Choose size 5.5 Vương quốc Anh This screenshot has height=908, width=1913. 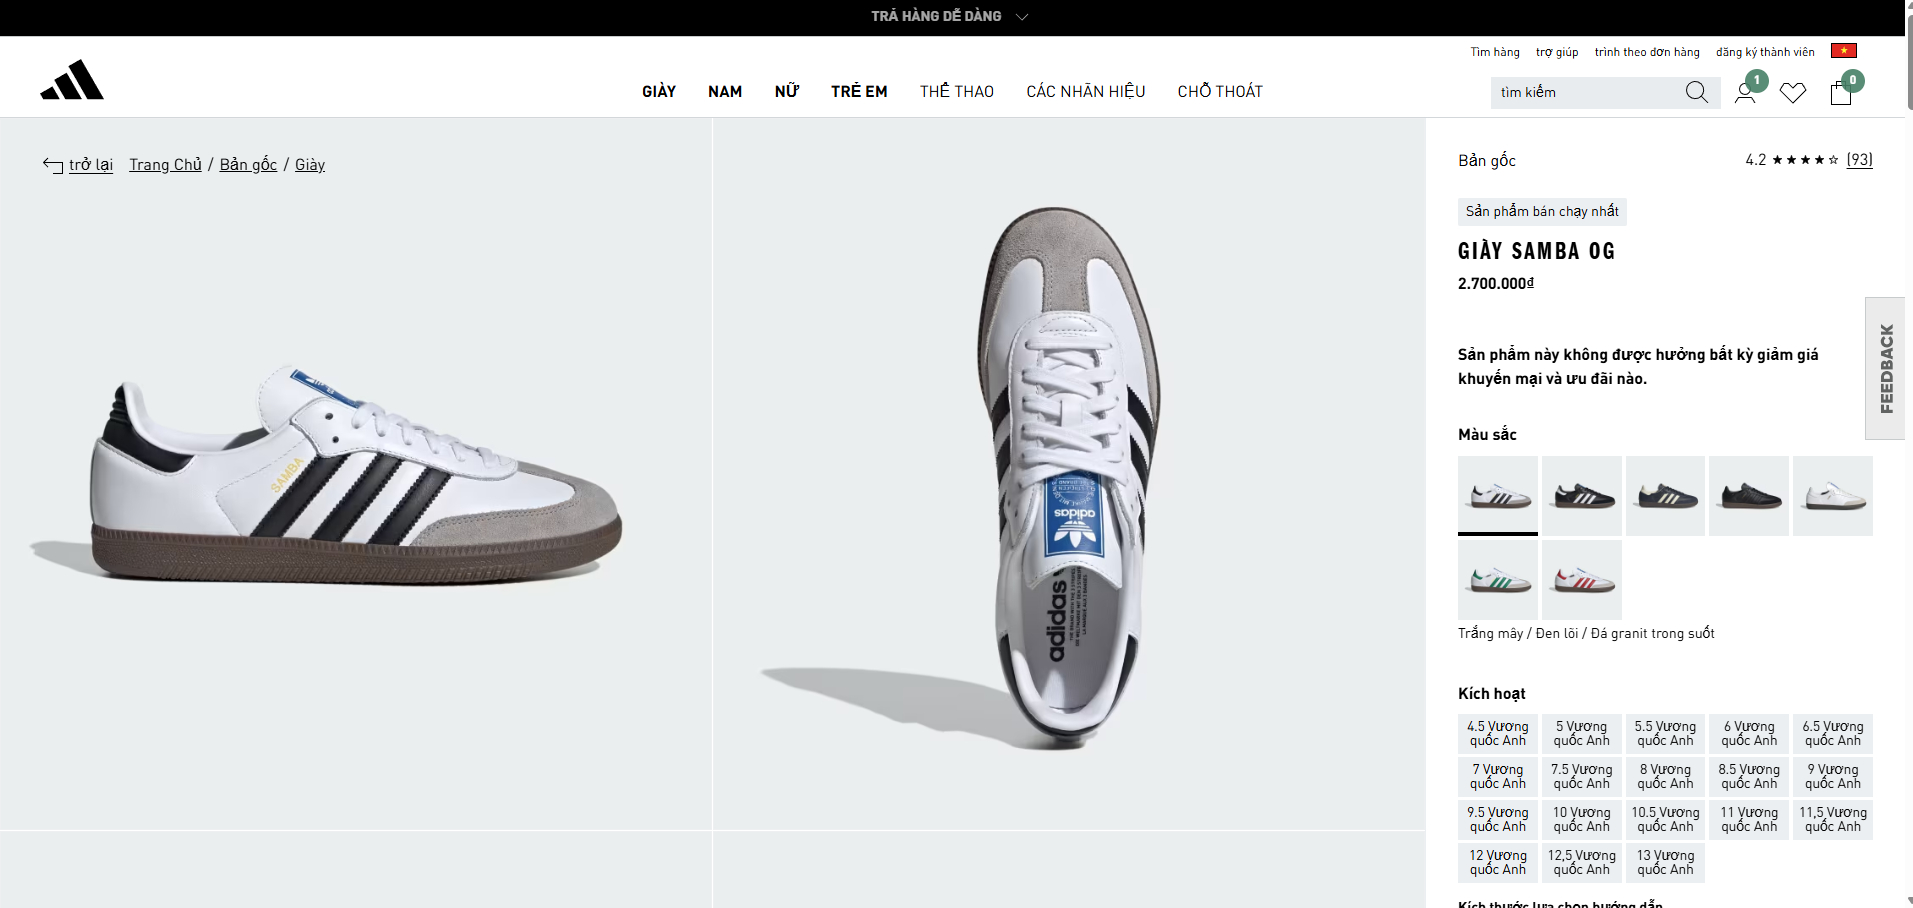click(1665, 734)
